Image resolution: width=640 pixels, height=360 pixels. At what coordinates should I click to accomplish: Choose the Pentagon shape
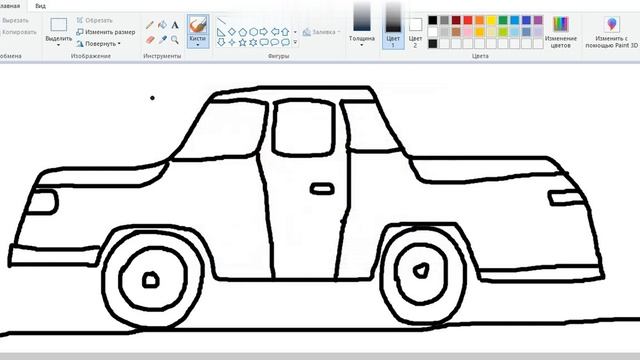tap(242, 32)
